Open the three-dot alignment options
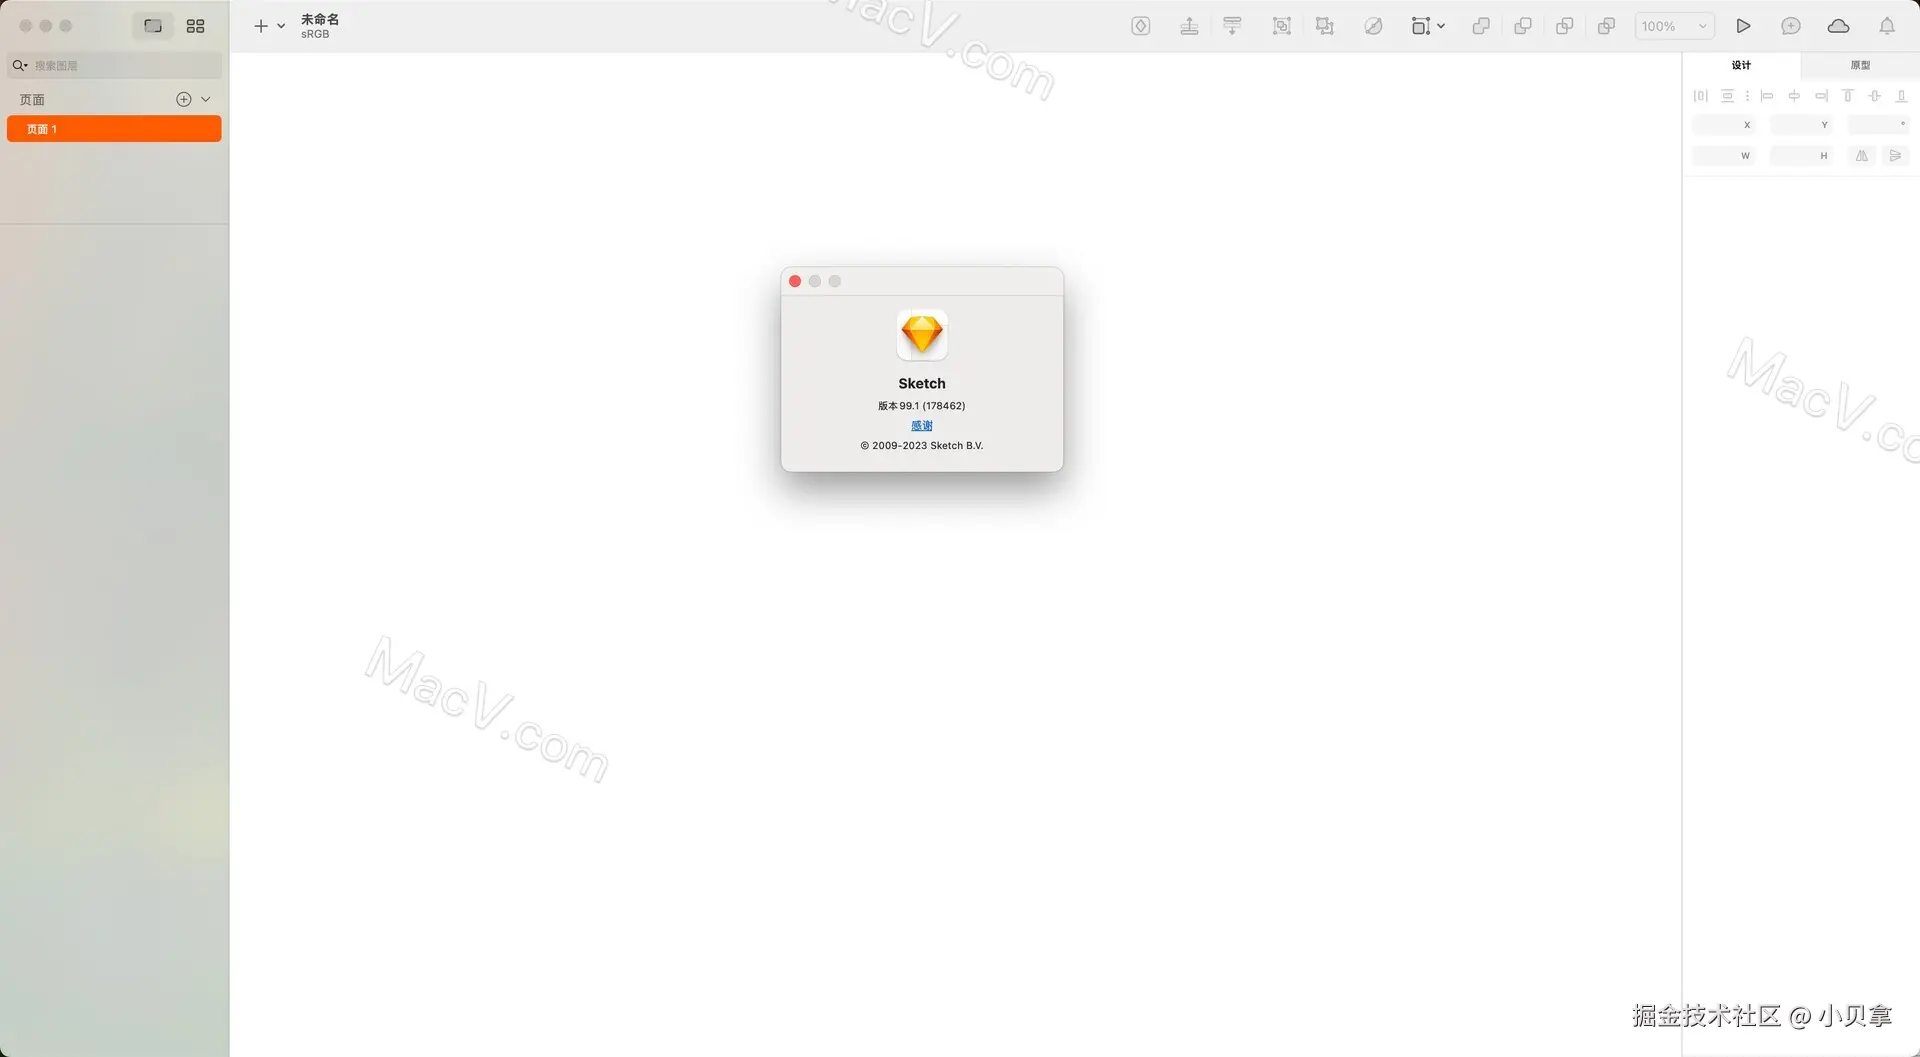Screen dimensions: 1920x1057 coord(1747,96)
